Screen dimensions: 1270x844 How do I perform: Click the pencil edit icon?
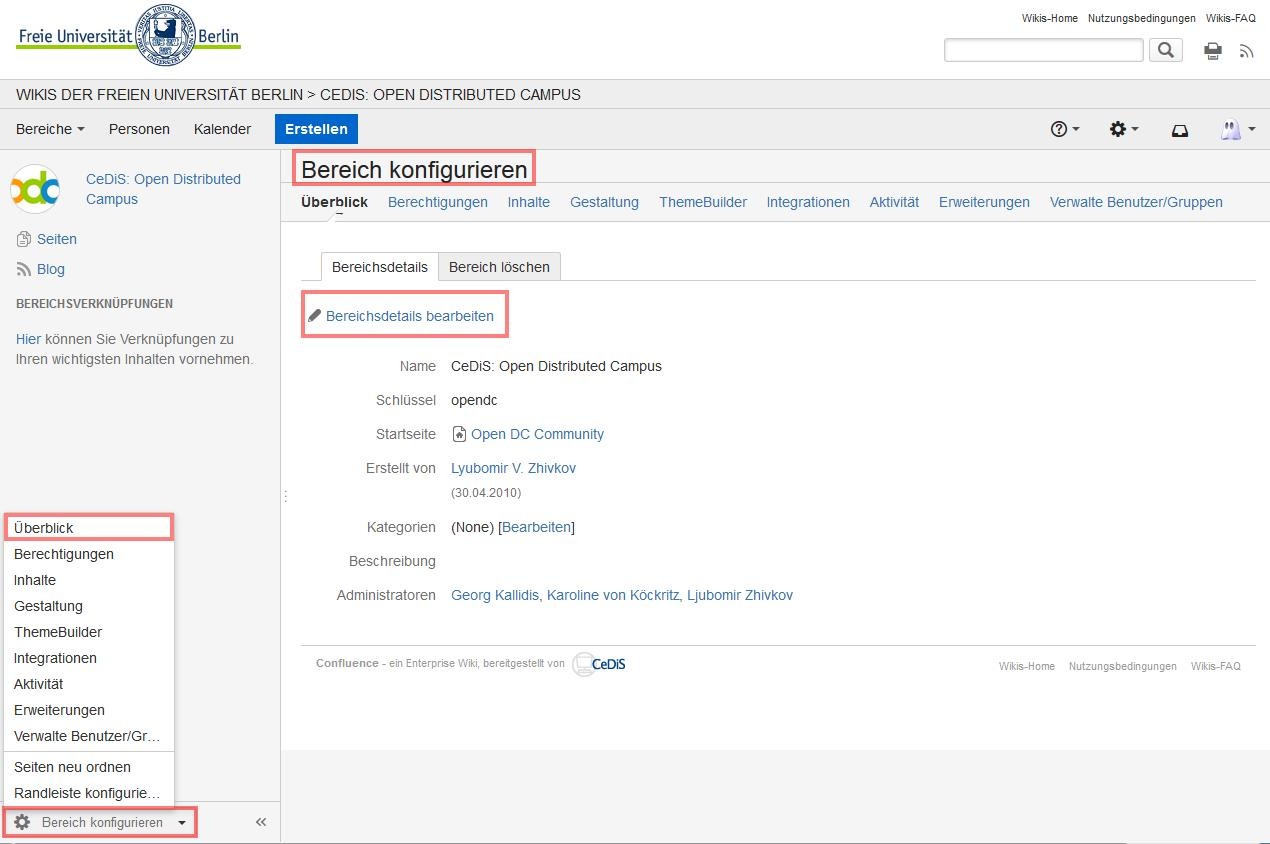pyautogui.click(x=315, y=316)
